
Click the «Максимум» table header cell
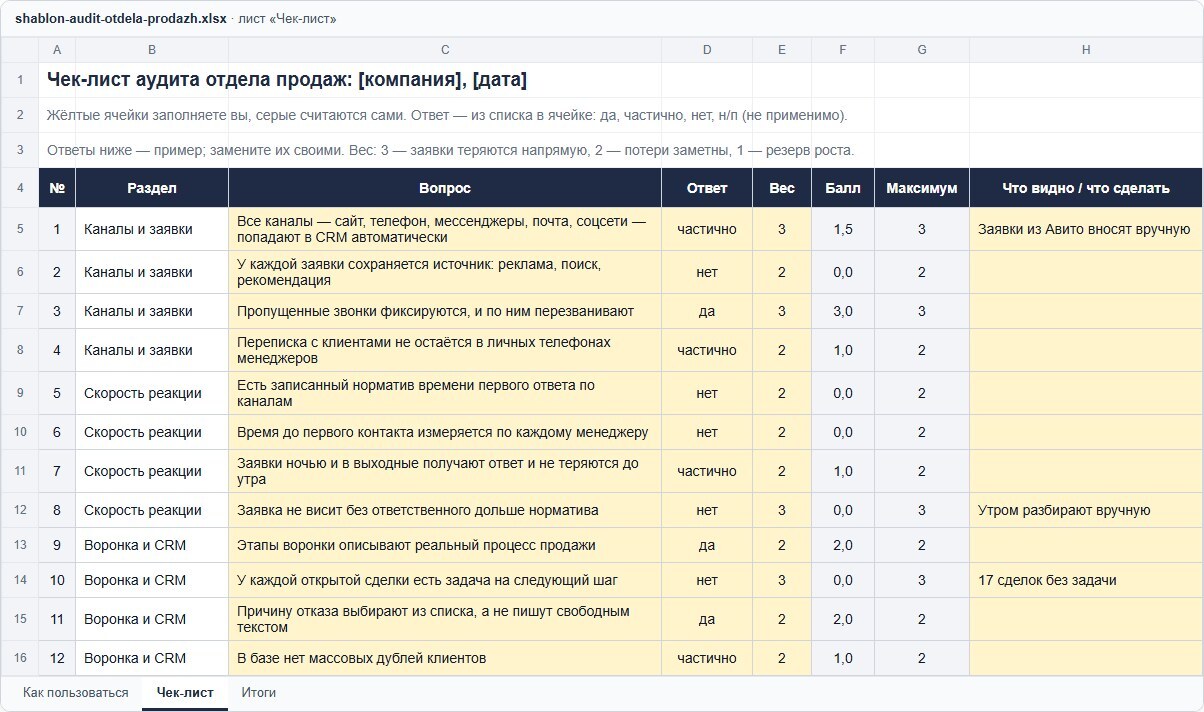click(922, 188)
